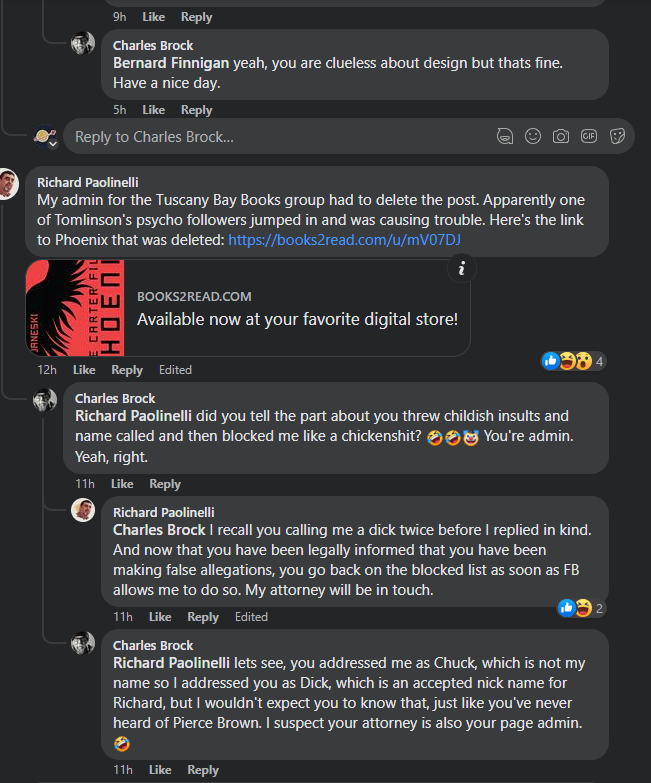The image size is (651, 783).
Task: Open avatar sticker picker in reply box
Action: tap(506, 136)
